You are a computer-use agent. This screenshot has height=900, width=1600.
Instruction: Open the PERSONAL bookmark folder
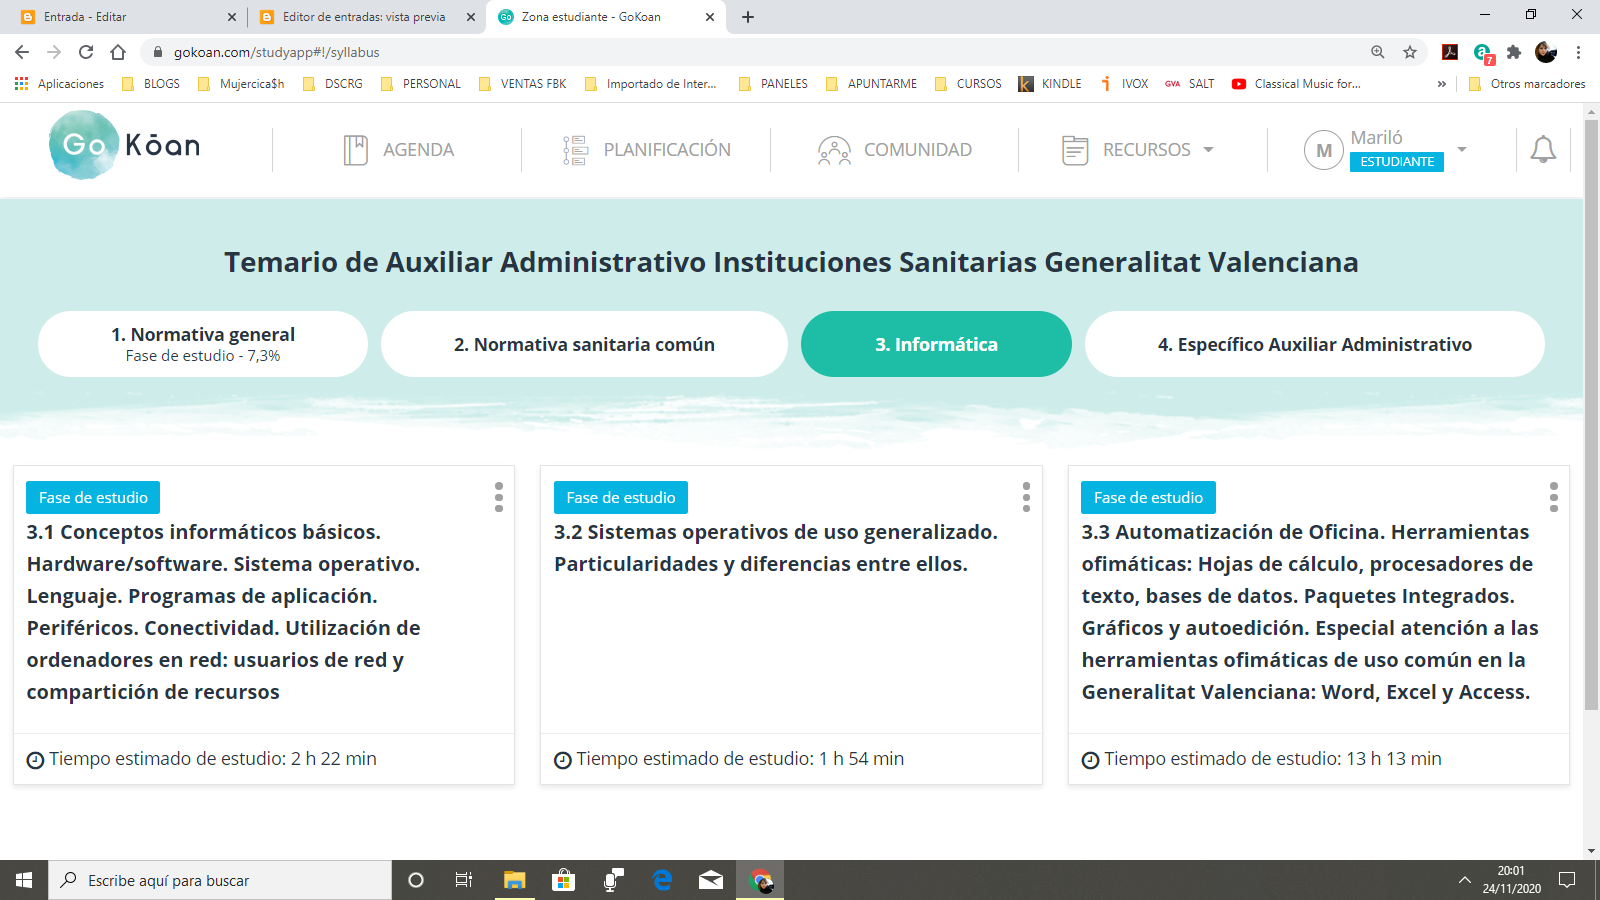coord(421,84)
